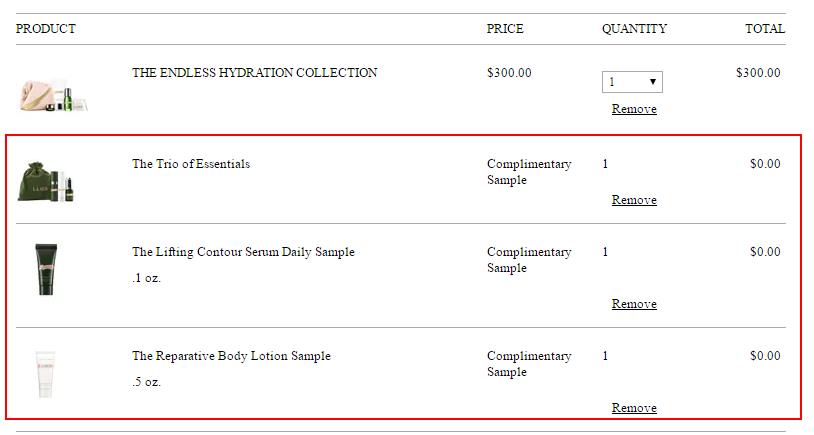Remove the Lifting Contour Serum sample
Image resolution: width=814 pixels, height=435 pixels.
(x=634, y=304)
